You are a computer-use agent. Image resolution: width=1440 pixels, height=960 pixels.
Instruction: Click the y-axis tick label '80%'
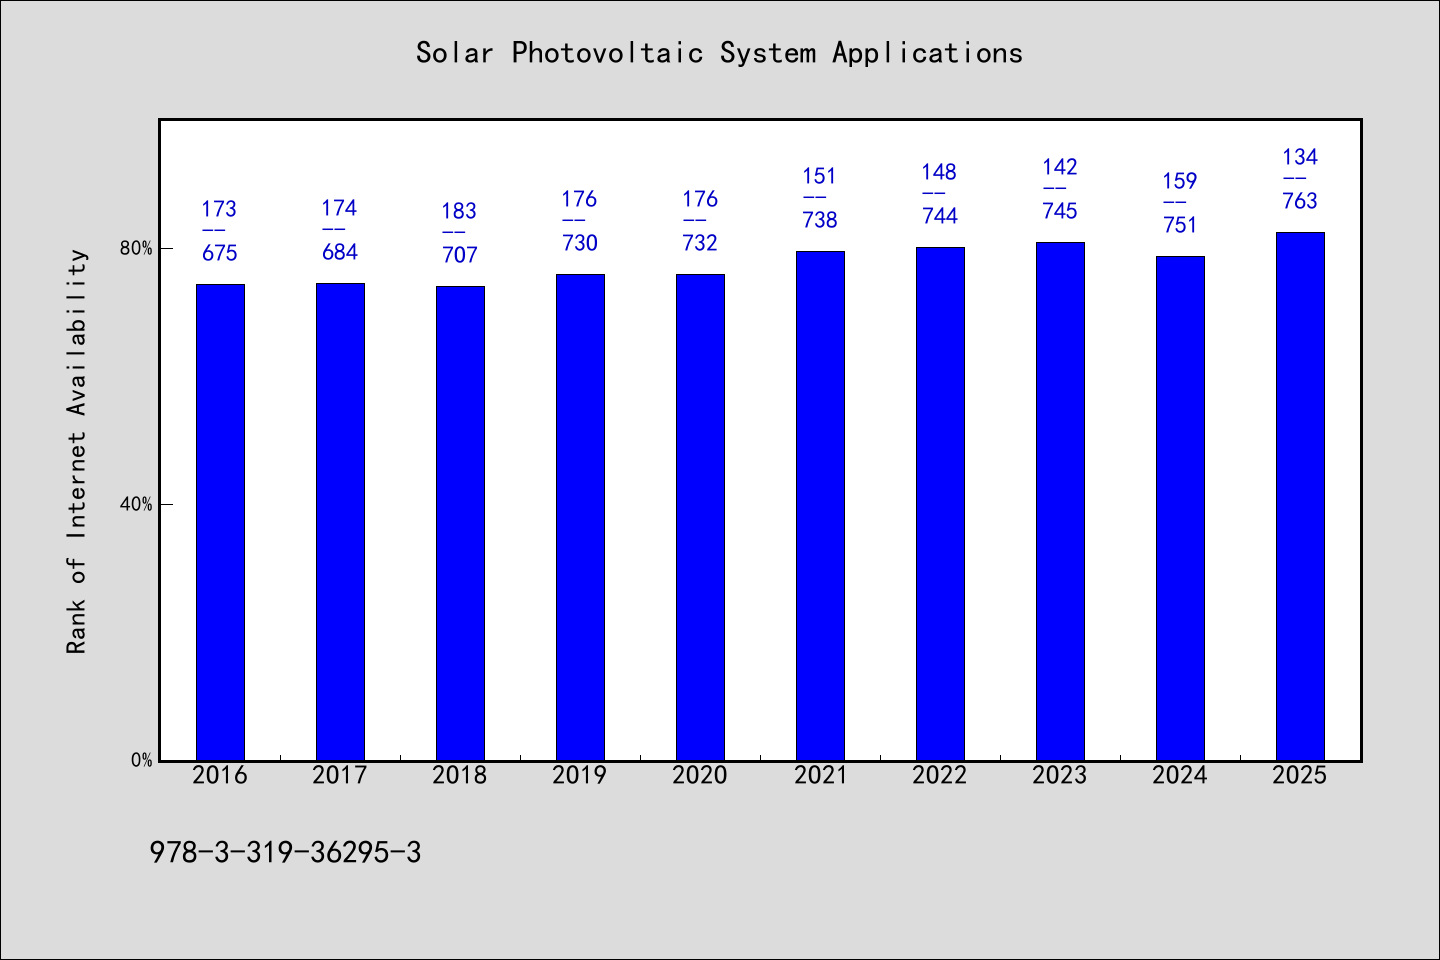click(136, 248)
